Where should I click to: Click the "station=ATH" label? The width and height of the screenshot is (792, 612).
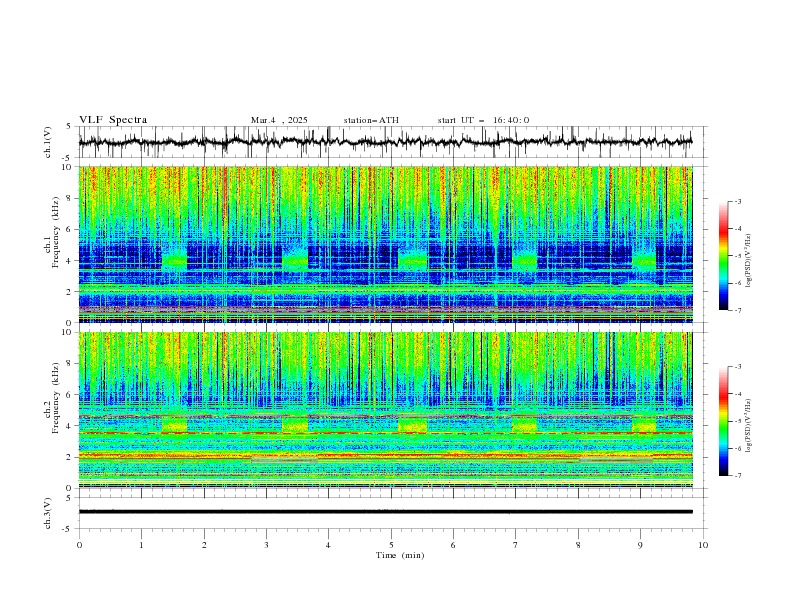point(371,120)
